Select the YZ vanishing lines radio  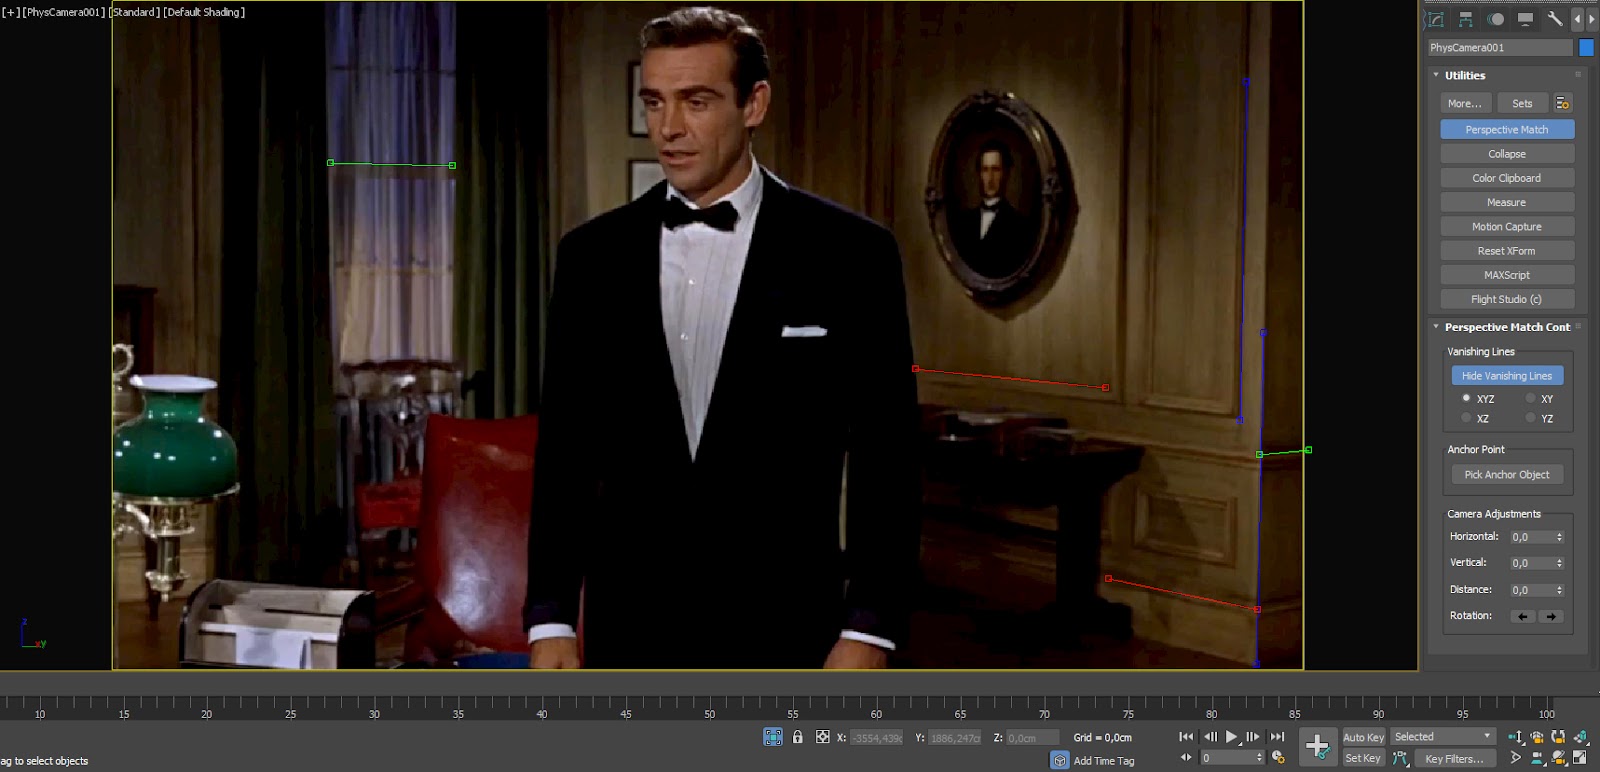1530,418
